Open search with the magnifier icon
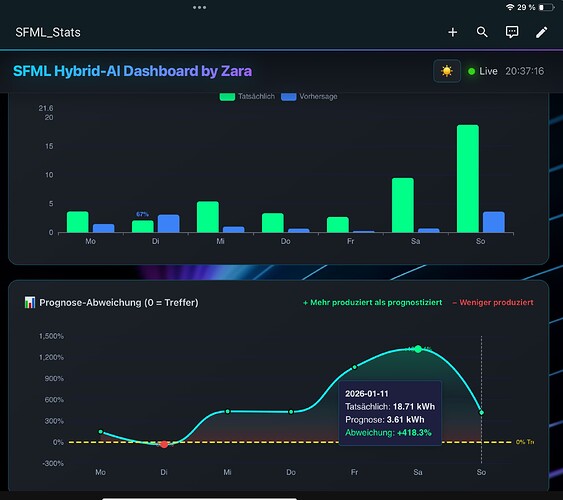The height and width of the screenshot is (500, 563). [482, 32]
